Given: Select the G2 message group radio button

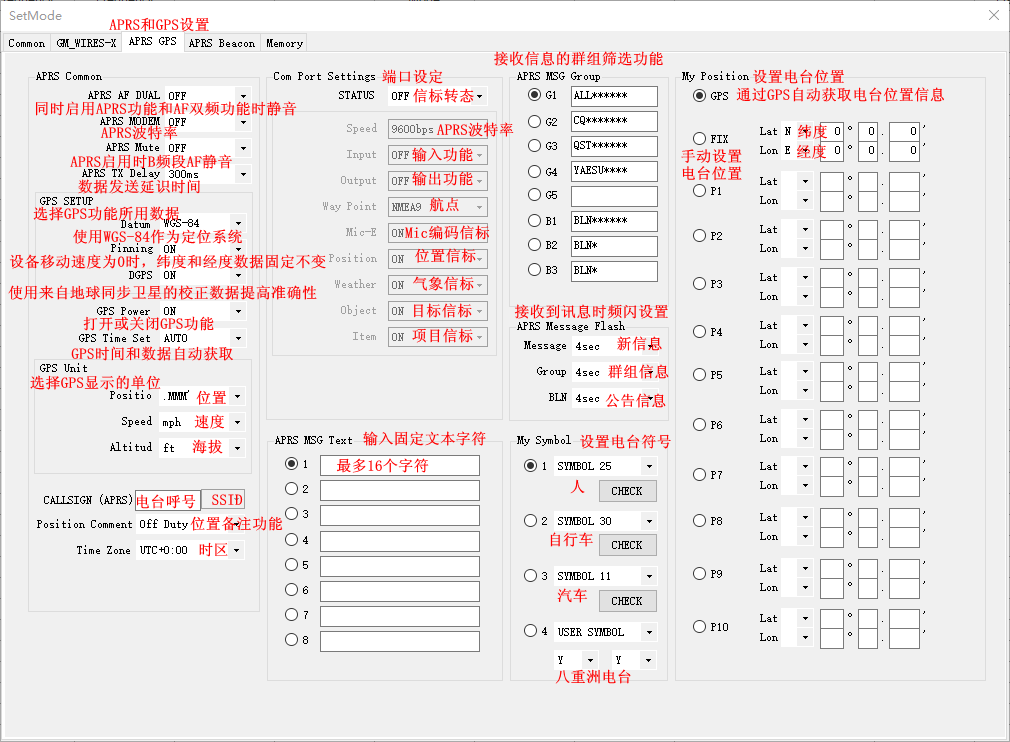Looking at the screenshot, I should pos(535,121).
